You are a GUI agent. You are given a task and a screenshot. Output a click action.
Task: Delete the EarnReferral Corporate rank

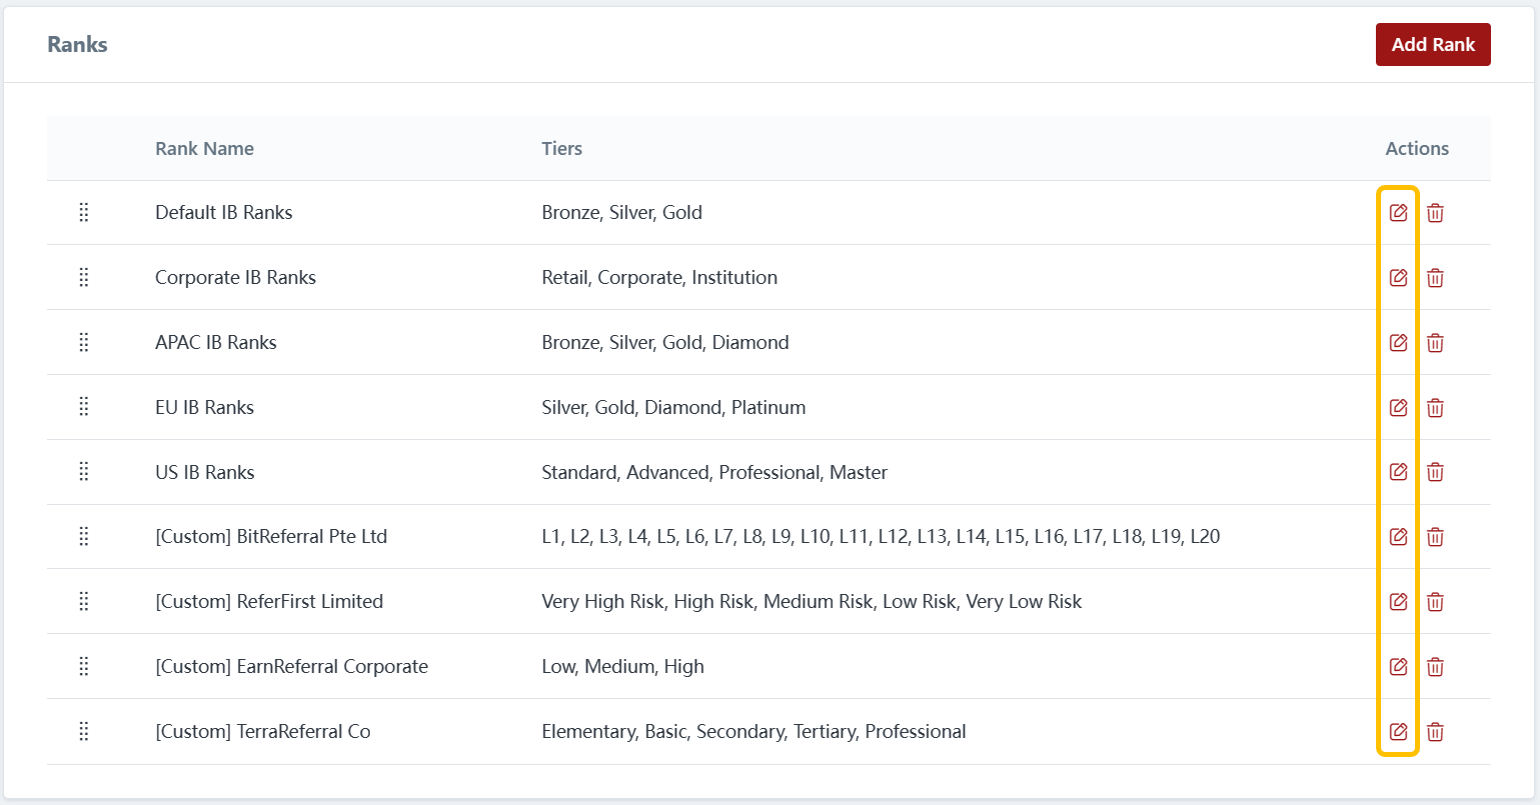pos(1435,667)
